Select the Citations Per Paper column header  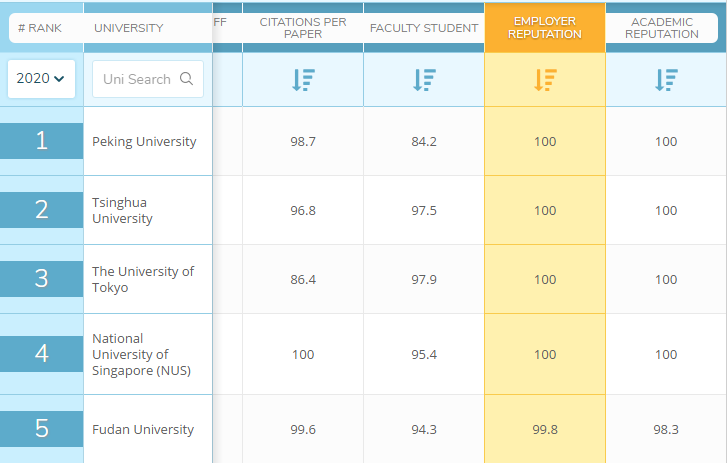coord(303,28)
